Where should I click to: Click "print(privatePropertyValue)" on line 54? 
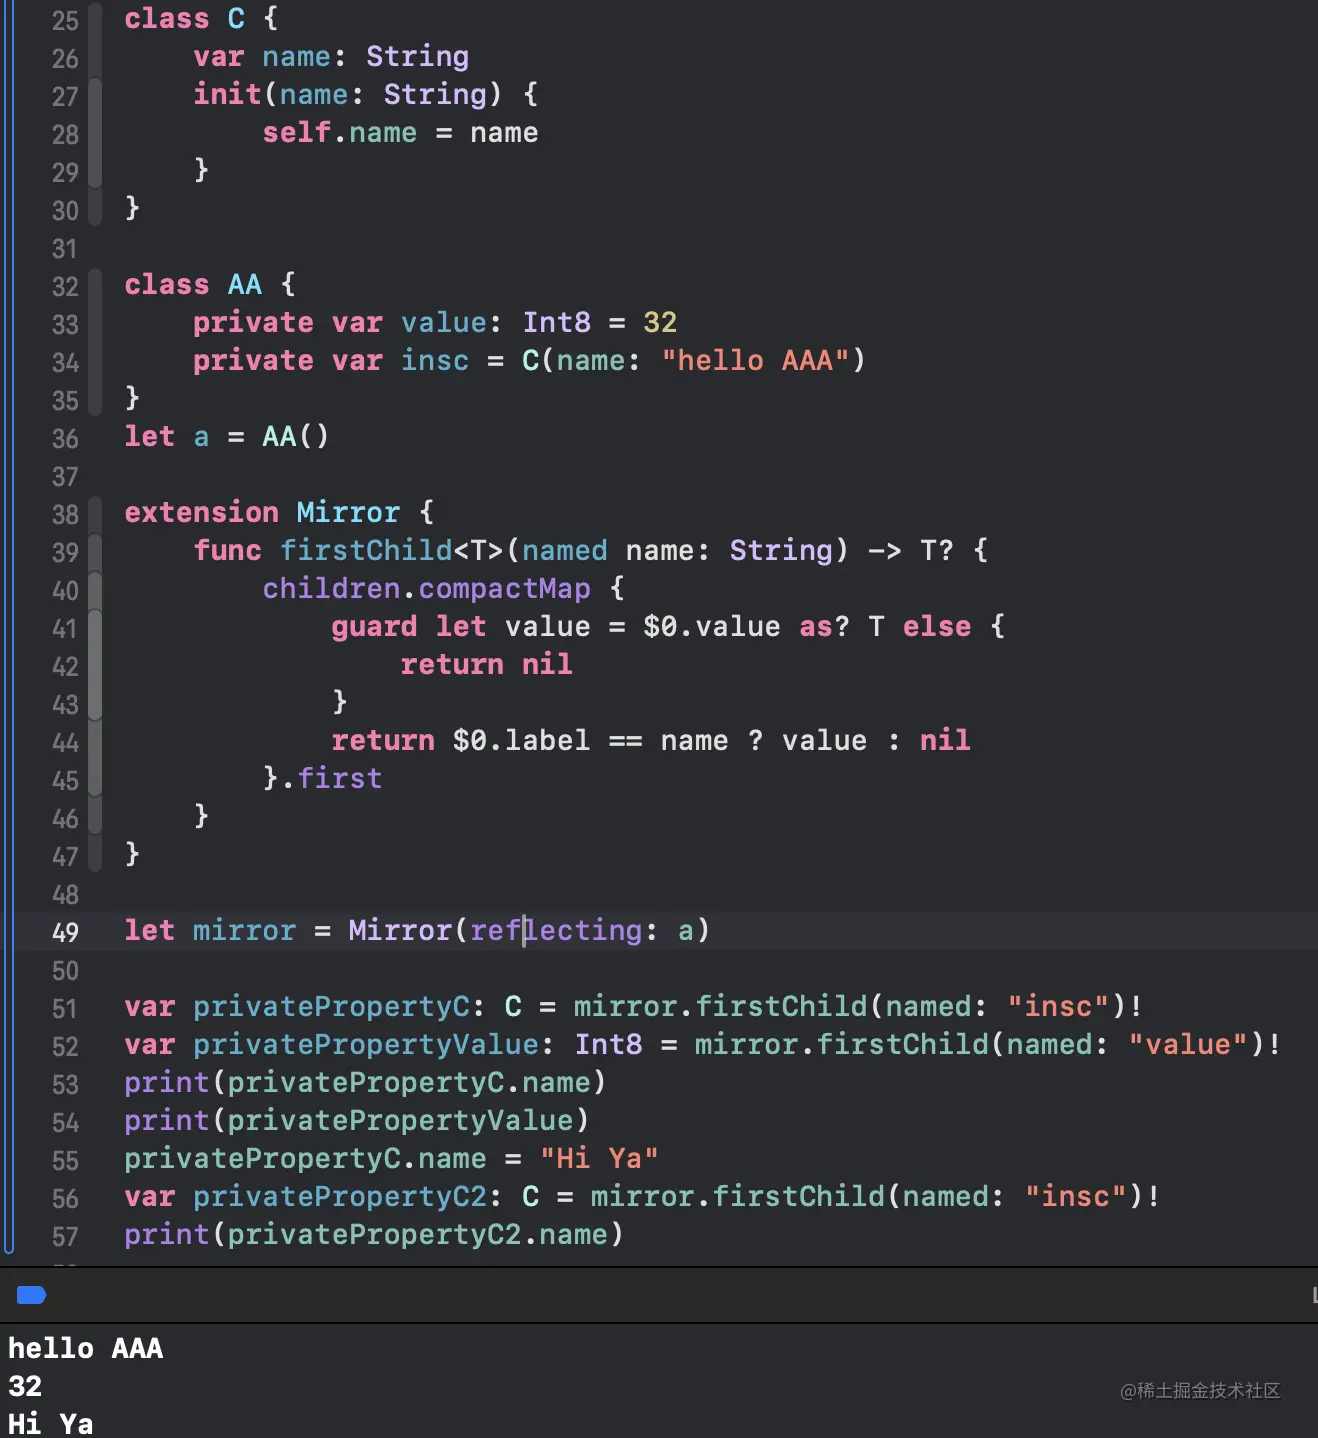357,1121
